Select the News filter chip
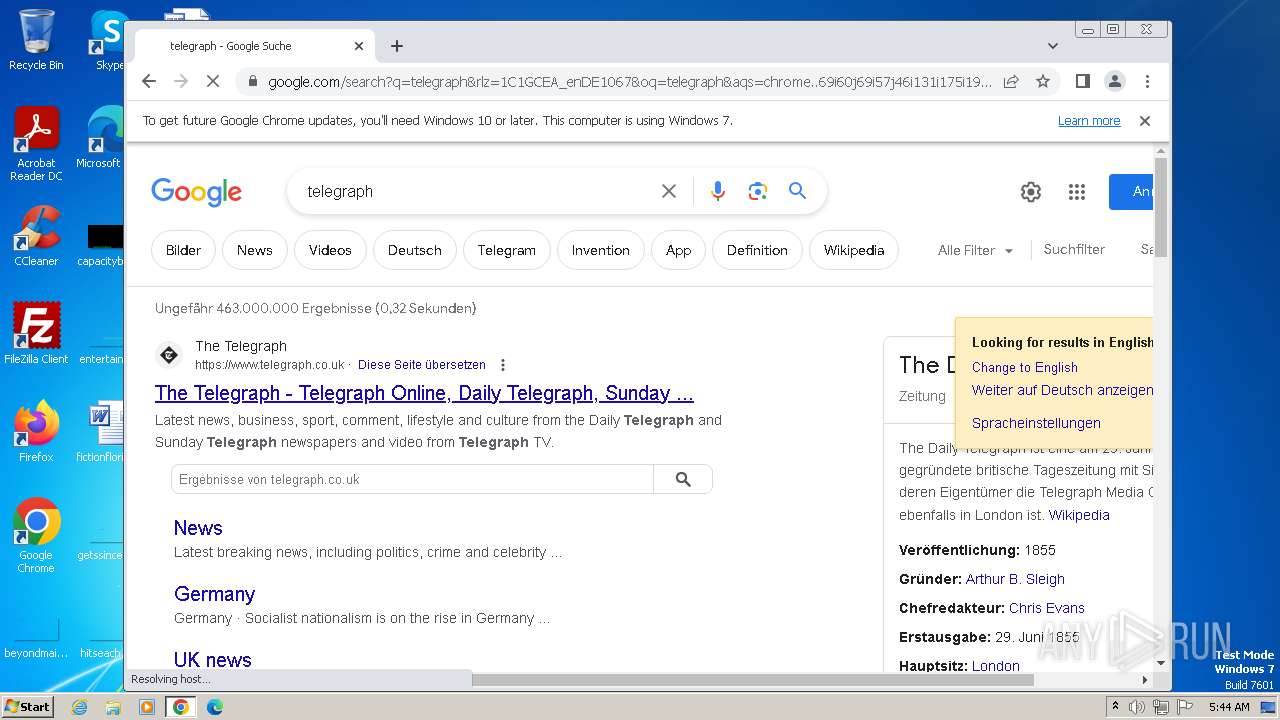Image resolution: width=1280 pixels, height=720 pixels. click(x=255, y=250)
